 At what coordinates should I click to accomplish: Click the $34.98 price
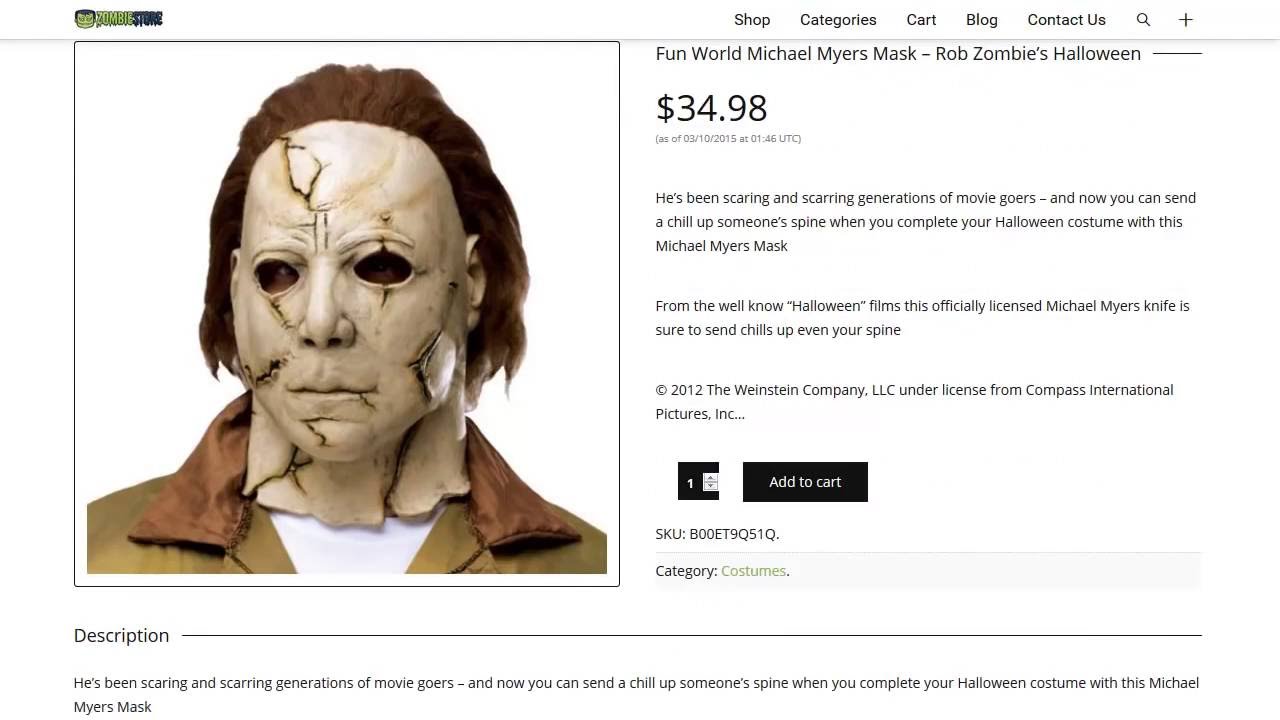[711, 107]
